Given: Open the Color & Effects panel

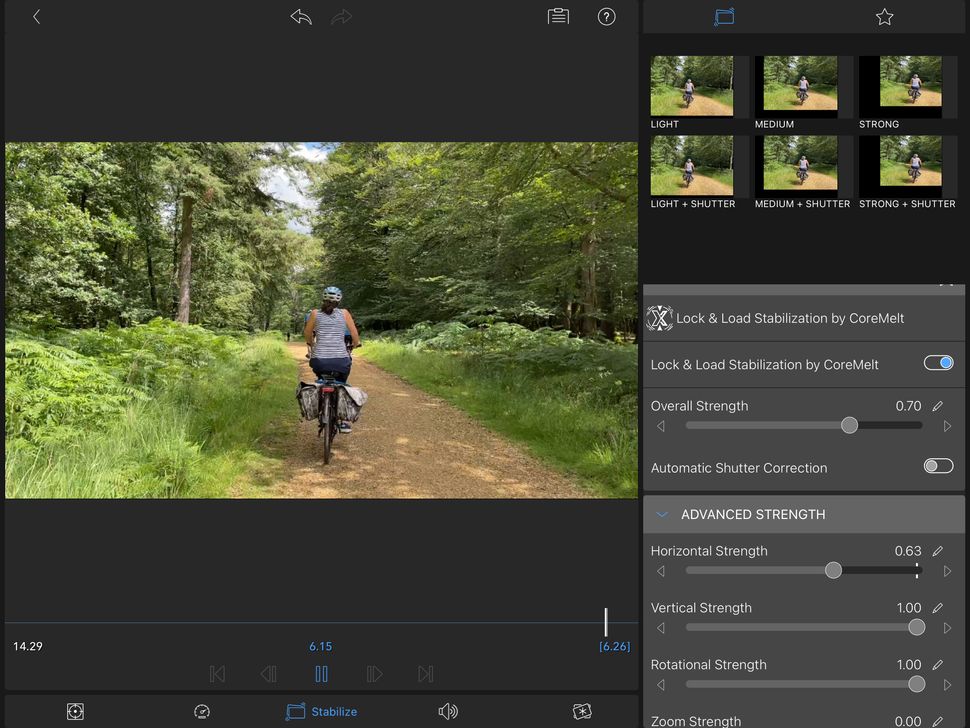Looking at the screenshot, I should pyautogui.click(x=583, y=711).
